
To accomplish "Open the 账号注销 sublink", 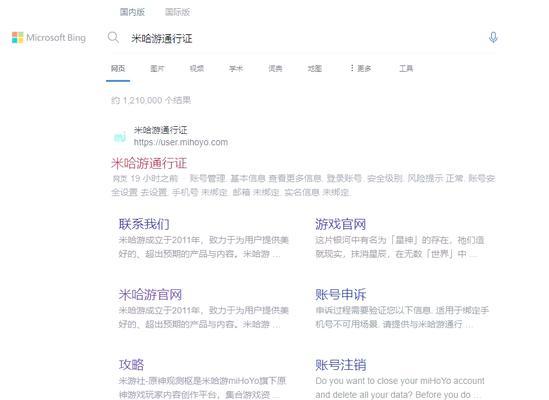I will click(x=341, y=365).
